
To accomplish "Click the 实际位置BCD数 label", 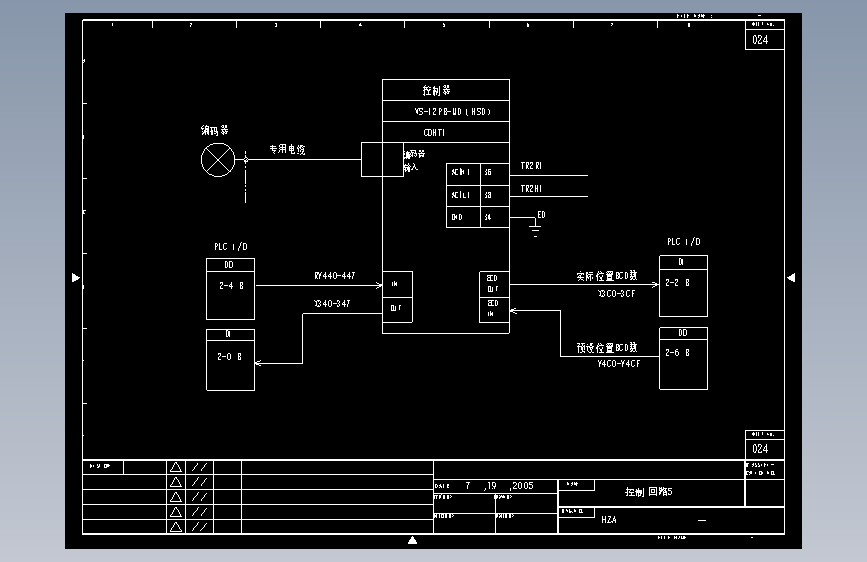I will point(607,275).
